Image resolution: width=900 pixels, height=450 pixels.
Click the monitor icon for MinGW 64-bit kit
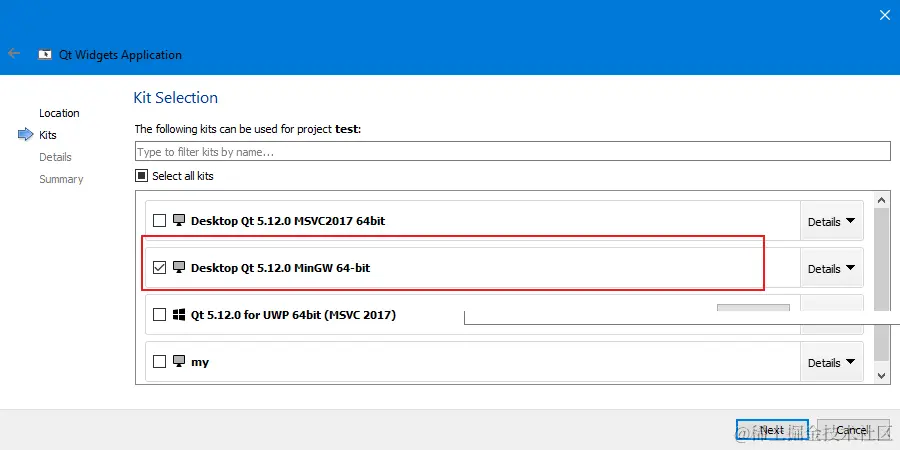(179, 267)
